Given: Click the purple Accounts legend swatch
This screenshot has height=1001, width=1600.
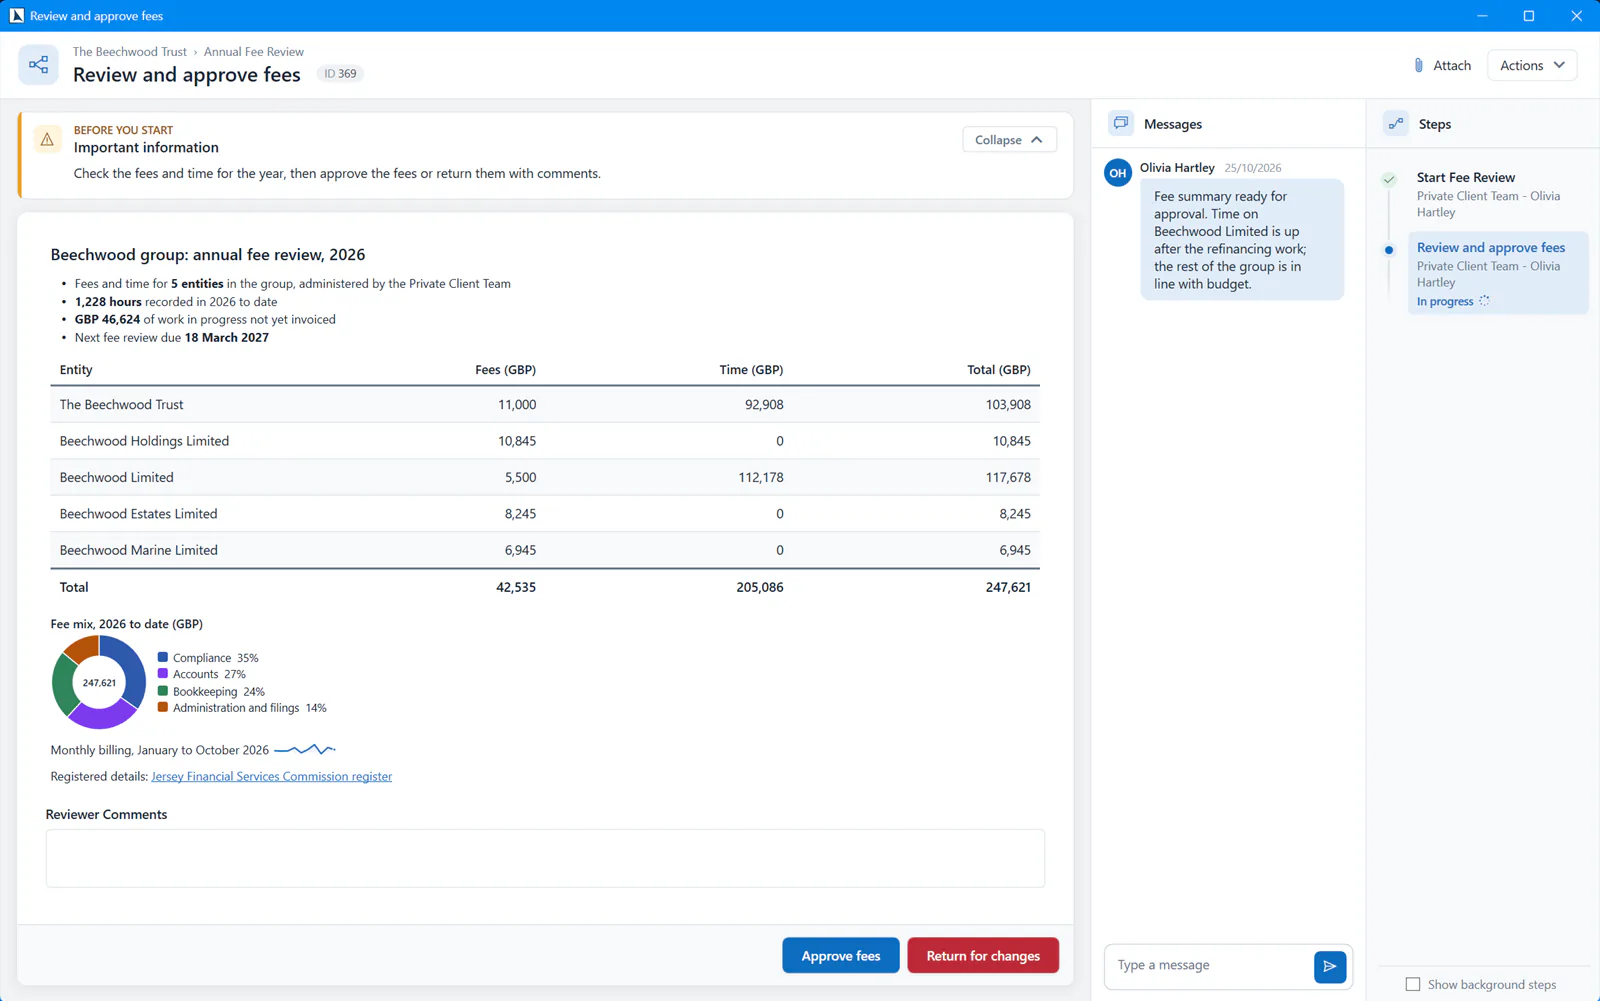Looking at the screenshot, I should [163, 674].
